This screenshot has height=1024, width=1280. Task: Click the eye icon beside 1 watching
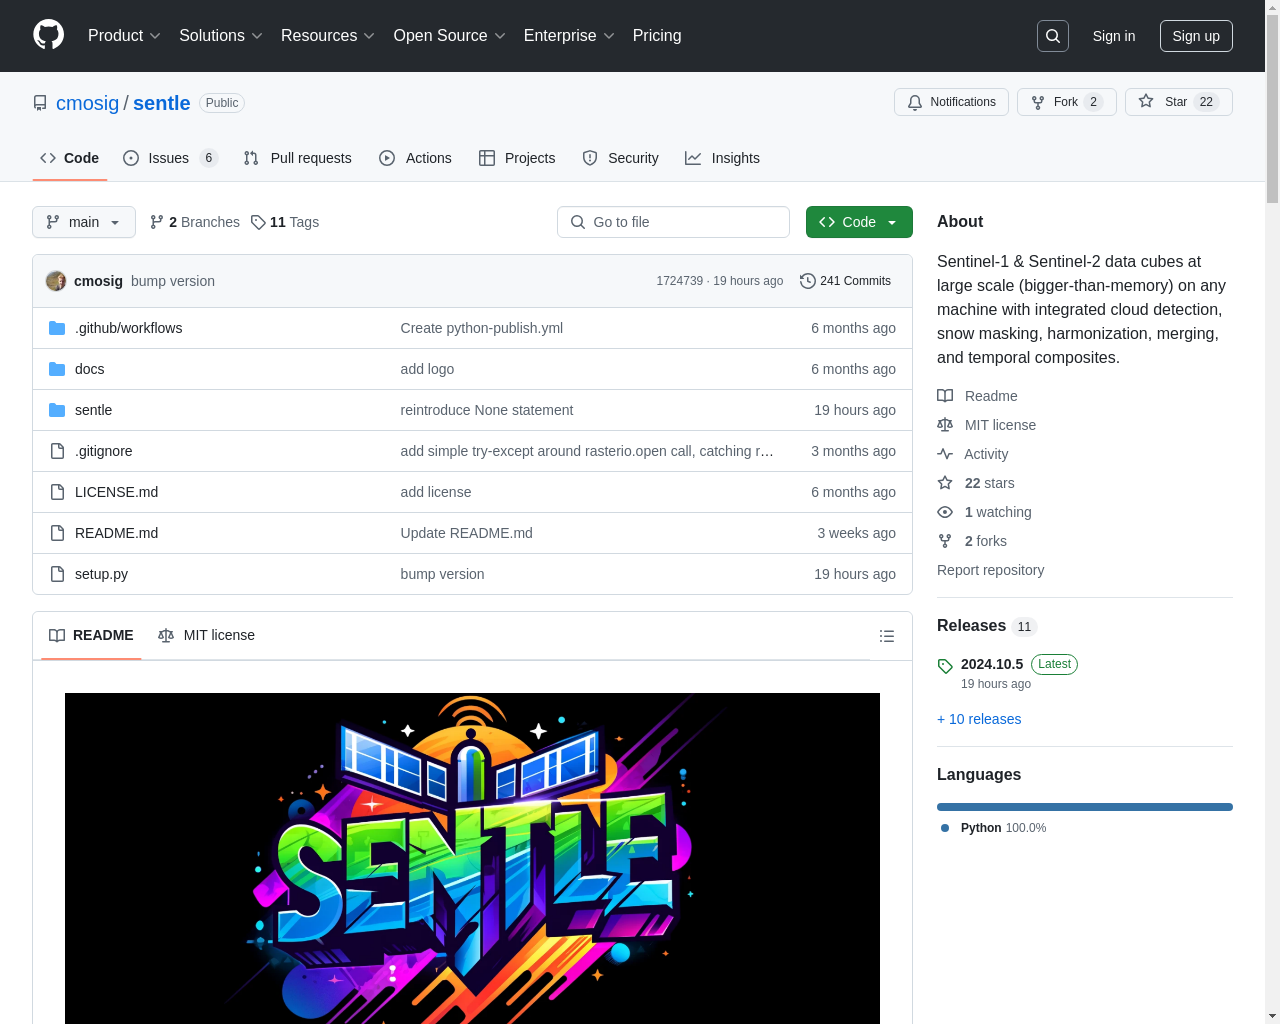point(945,512)
